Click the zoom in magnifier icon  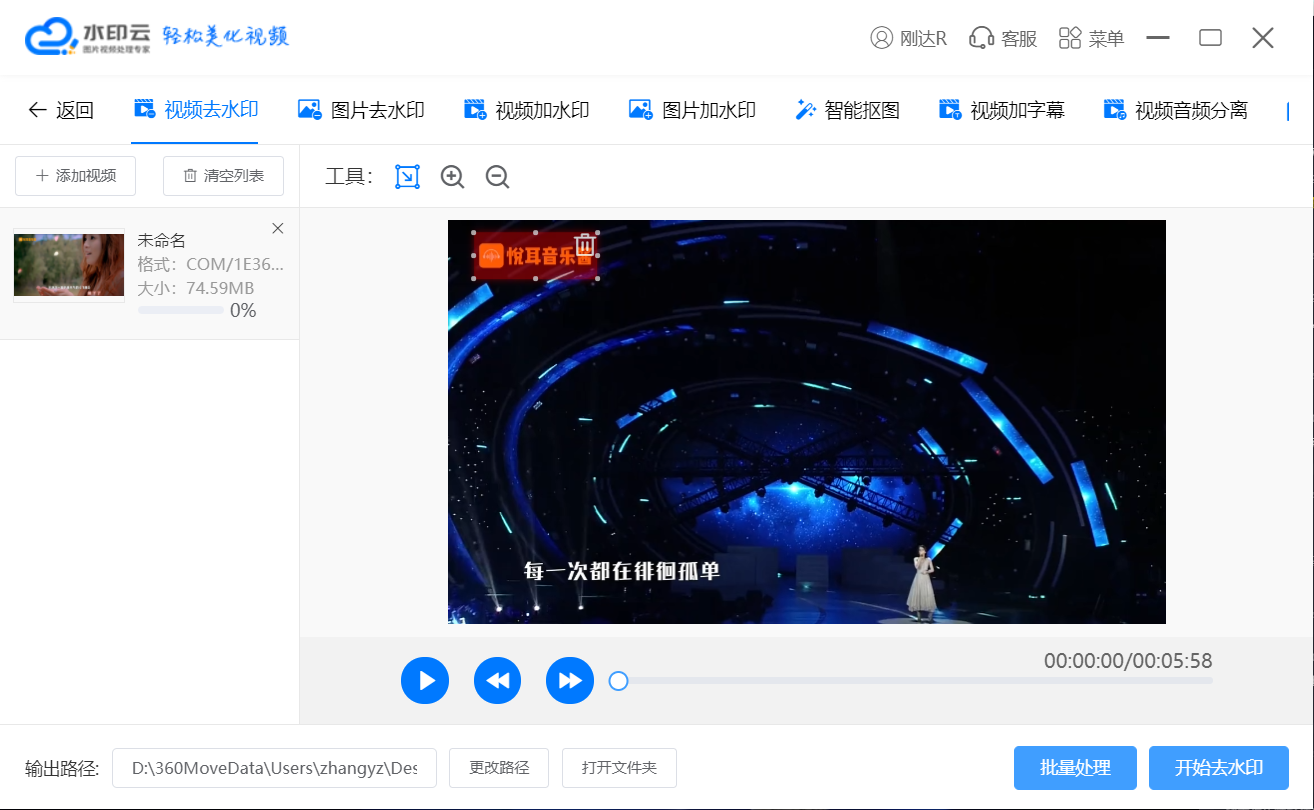point(452,177)
